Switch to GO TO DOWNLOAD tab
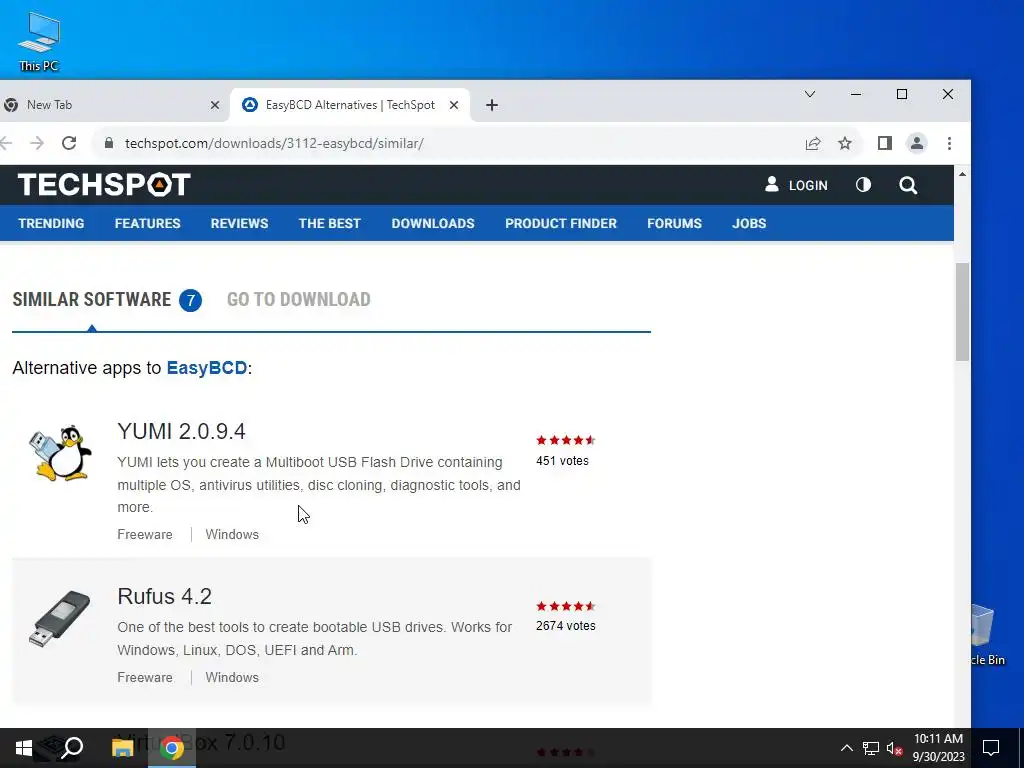Image resolution: width=1024 pixels, height=768 pixels. click(299, 300)
